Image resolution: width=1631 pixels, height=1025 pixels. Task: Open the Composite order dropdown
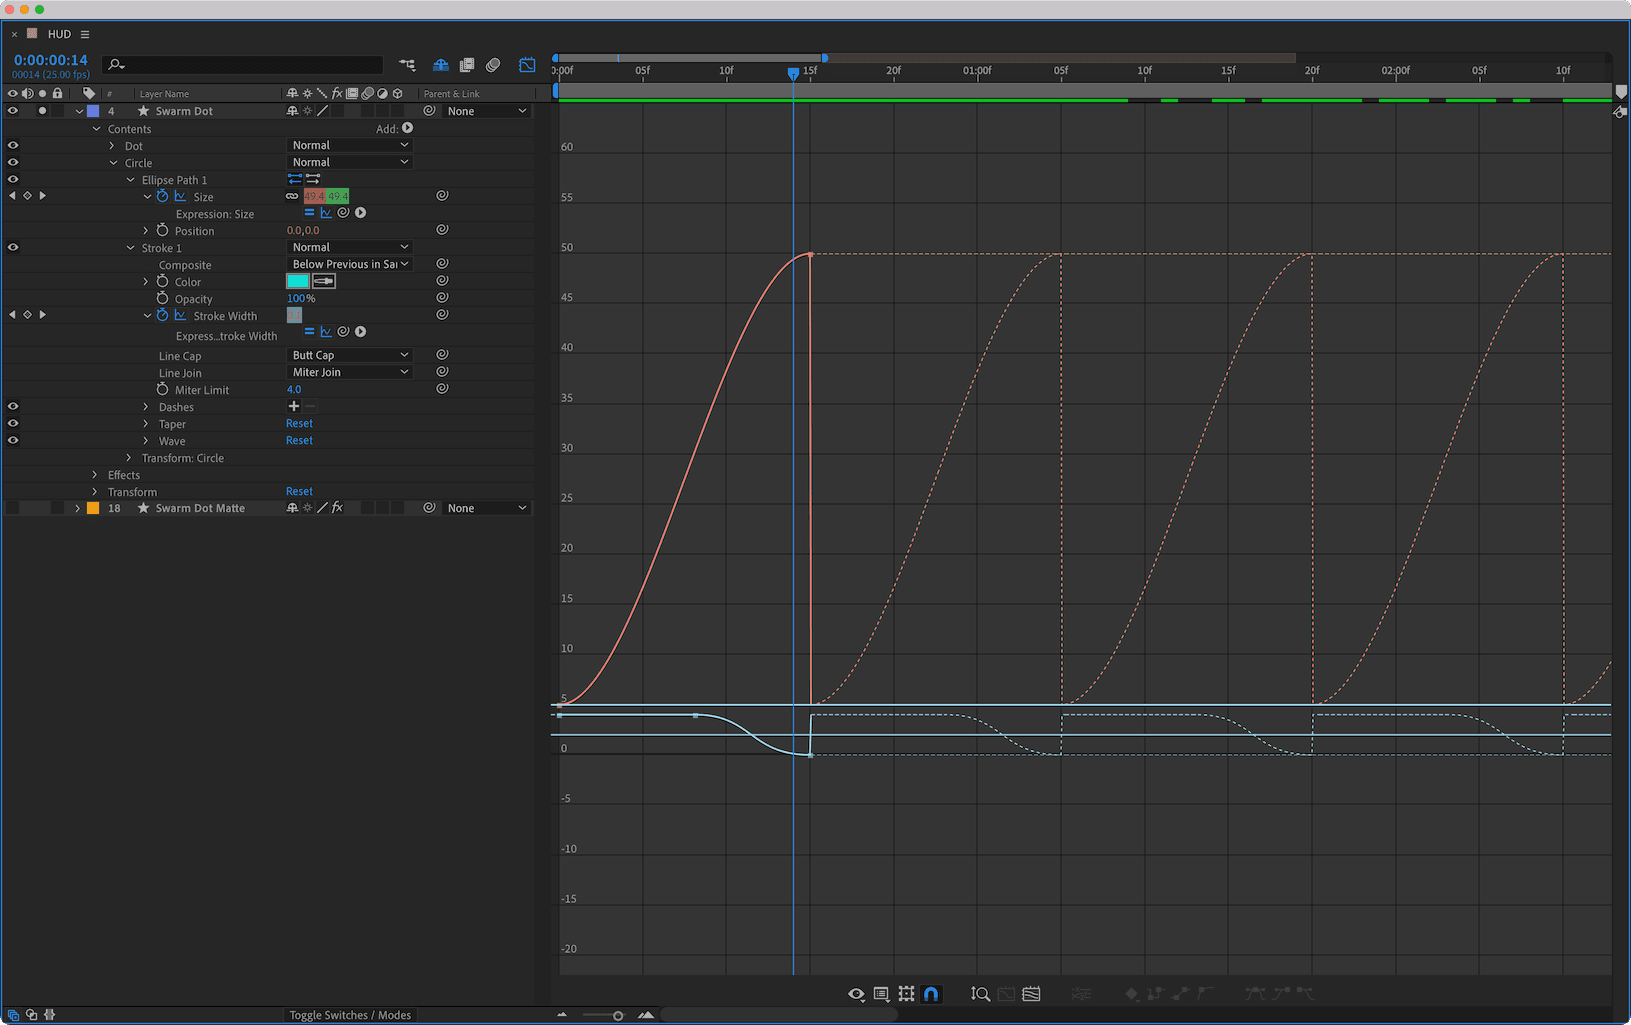click(x=349, y=264)
